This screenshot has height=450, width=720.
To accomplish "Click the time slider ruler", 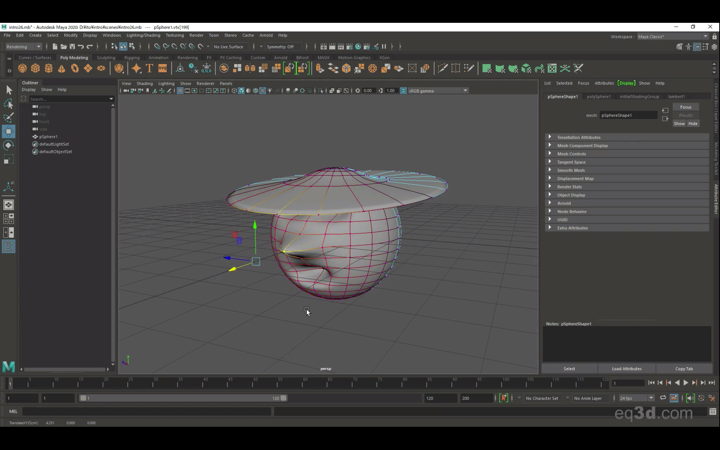I will 300,383.
